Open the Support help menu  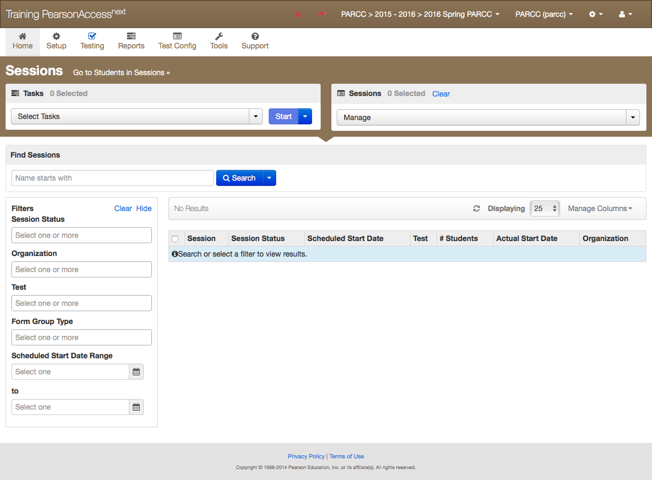pyautogui.click(x=255, y=41)
